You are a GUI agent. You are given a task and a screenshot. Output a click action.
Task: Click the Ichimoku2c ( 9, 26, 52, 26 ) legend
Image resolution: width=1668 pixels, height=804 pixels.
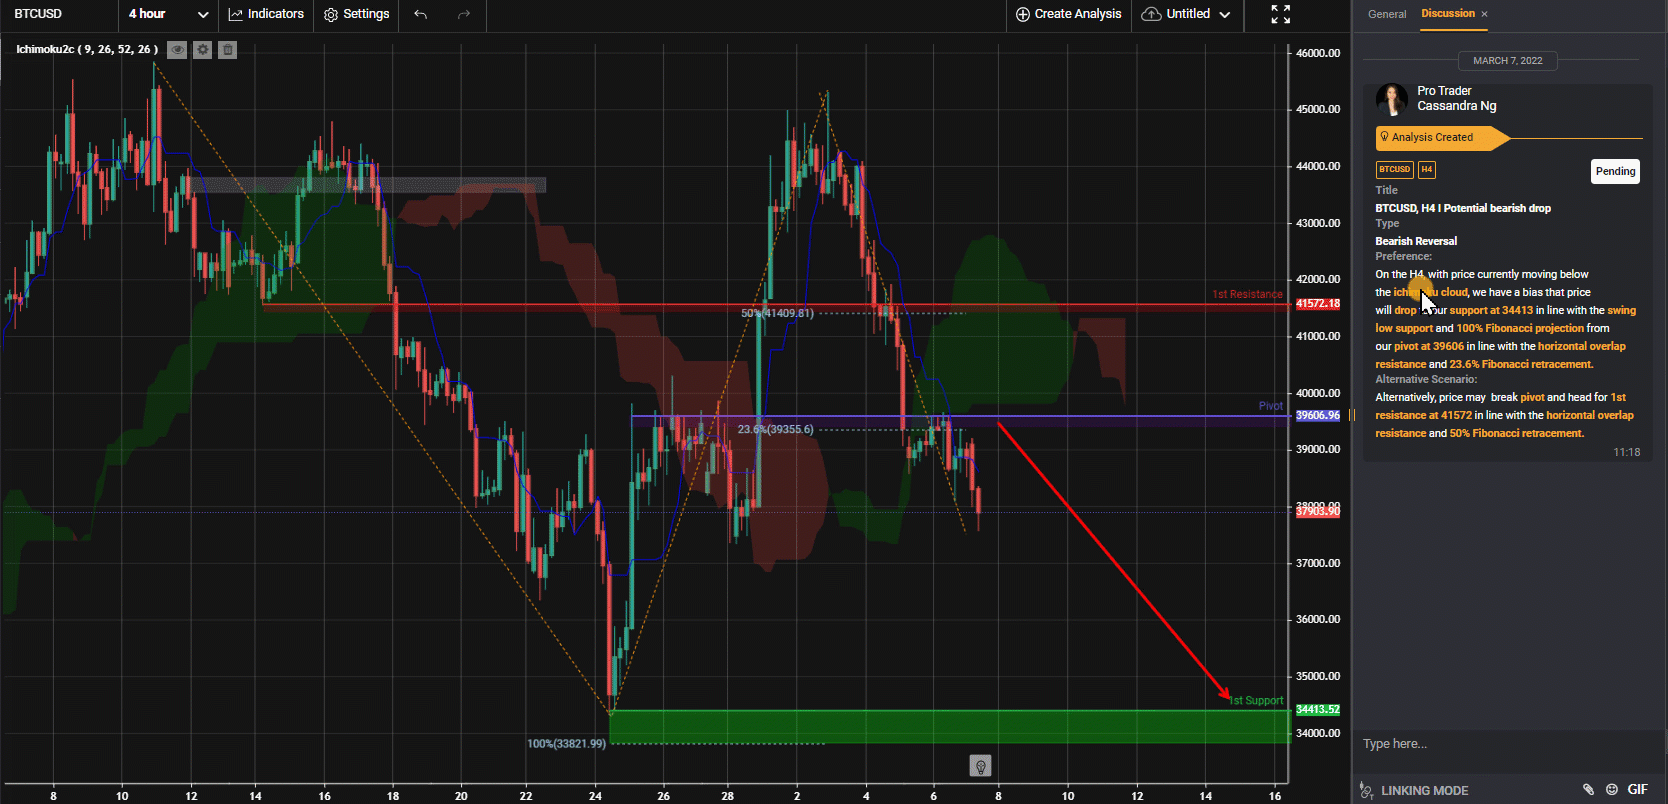click(x=87, y=49)
